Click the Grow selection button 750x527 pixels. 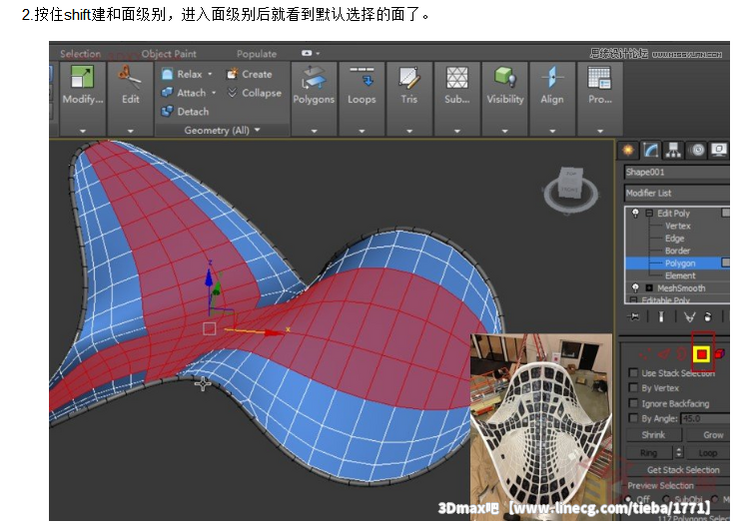pos(708,435)
